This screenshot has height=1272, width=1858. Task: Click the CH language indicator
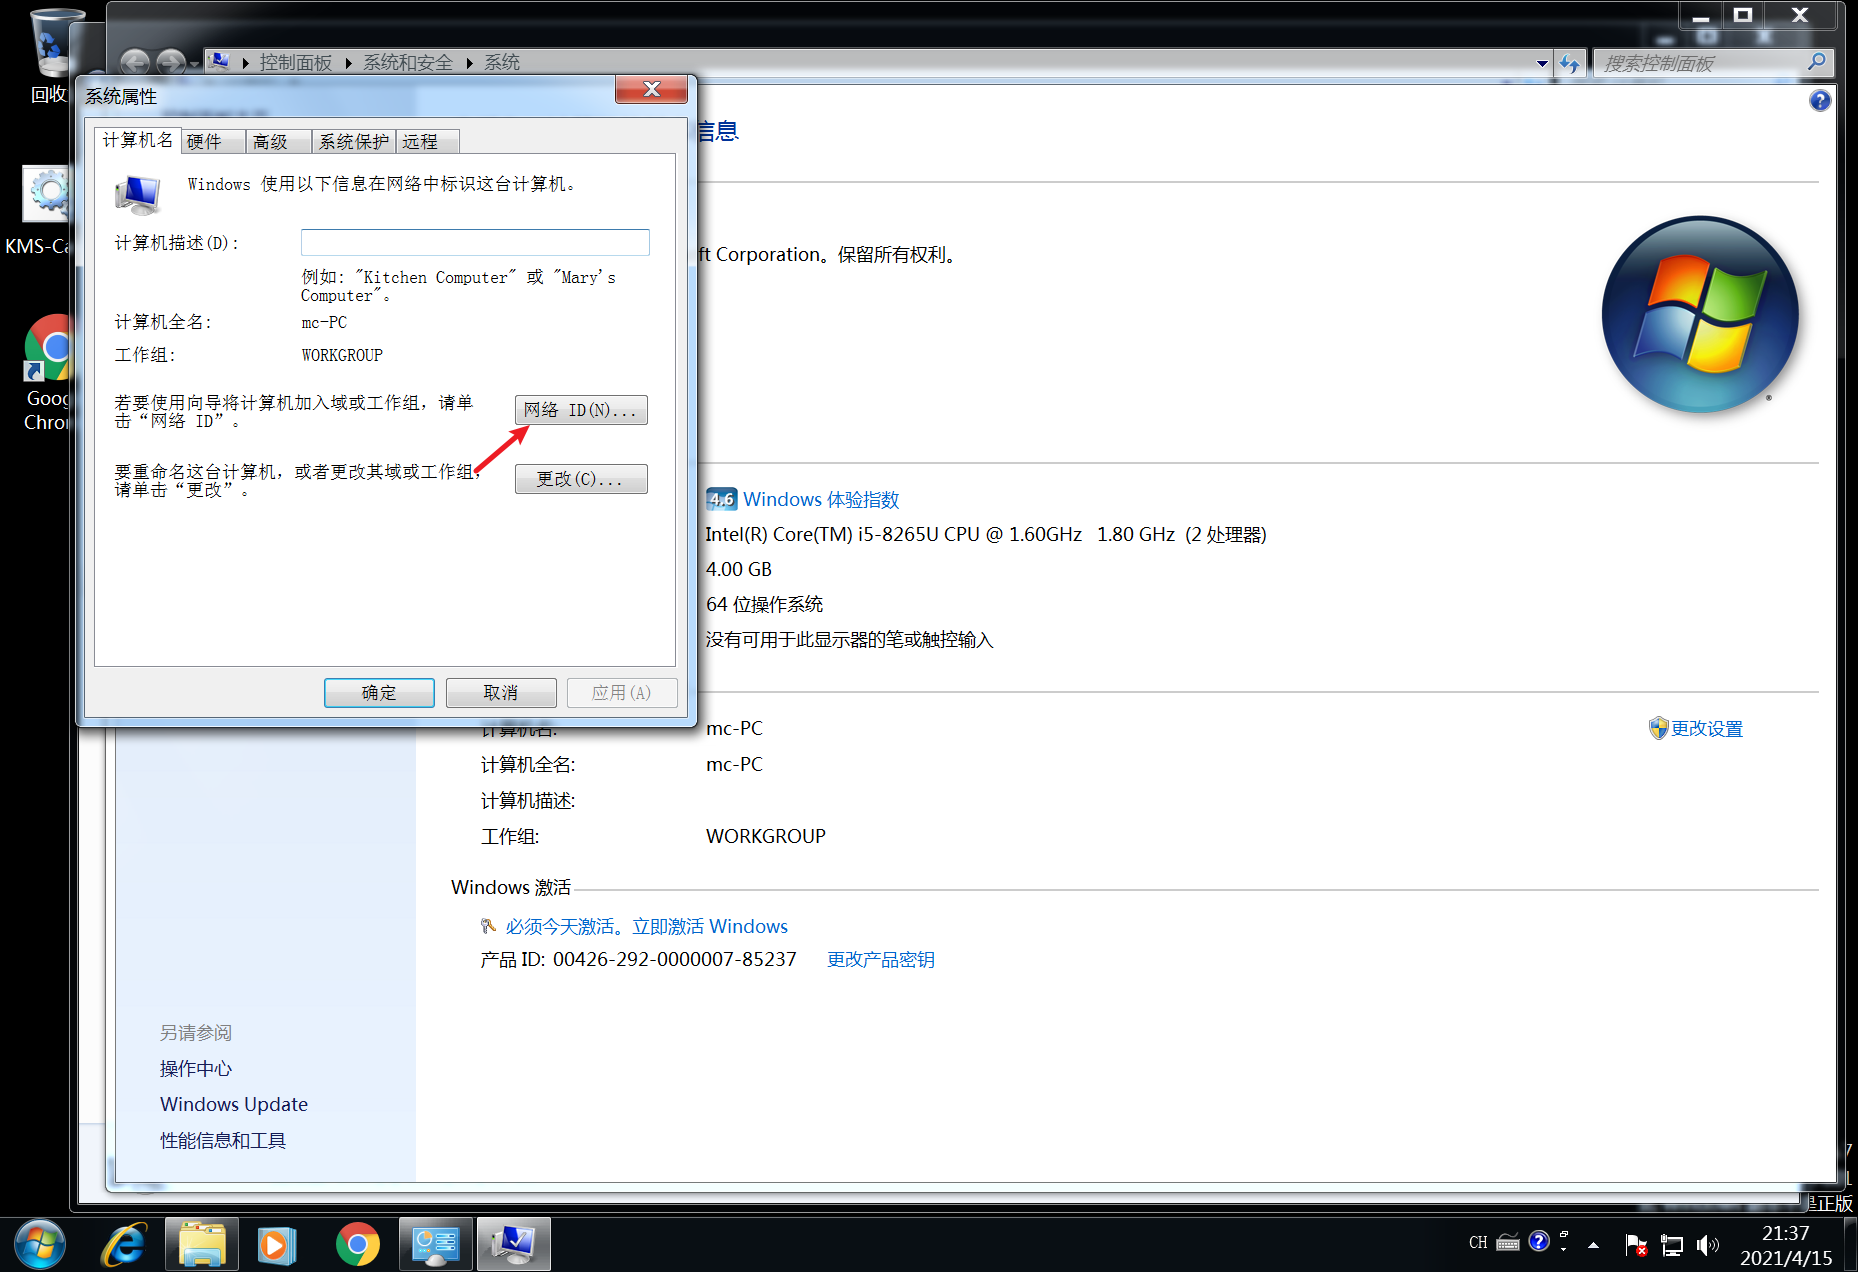coord(1478,1243)
